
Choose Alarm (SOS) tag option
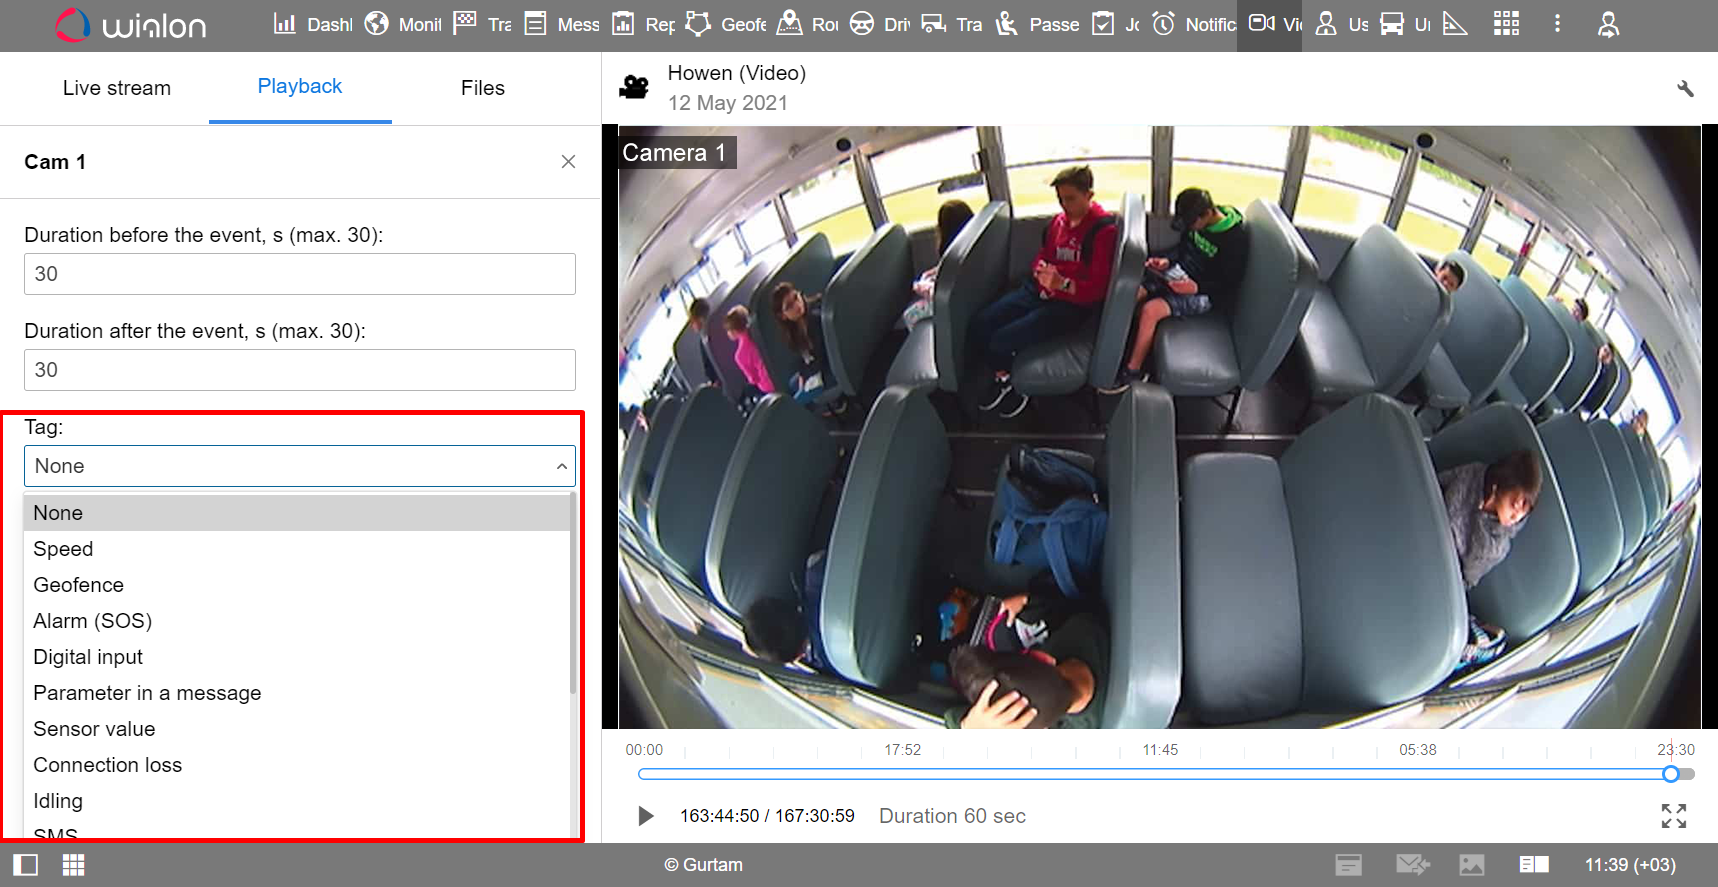92,621
